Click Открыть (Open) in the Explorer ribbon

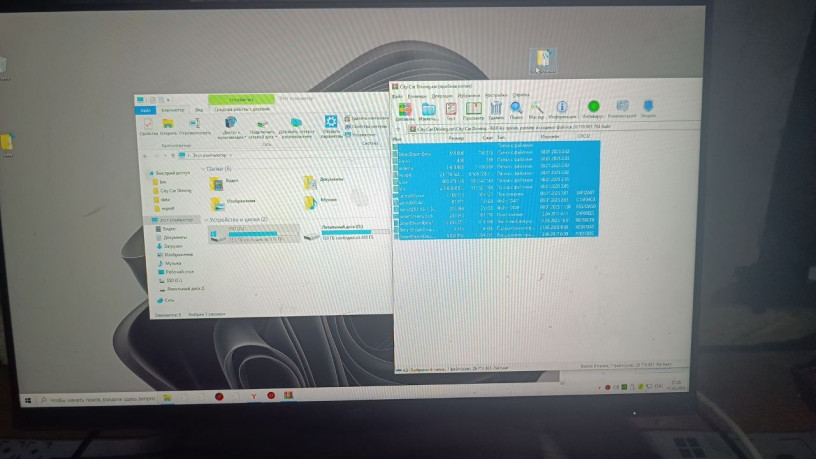click(168, 126)
